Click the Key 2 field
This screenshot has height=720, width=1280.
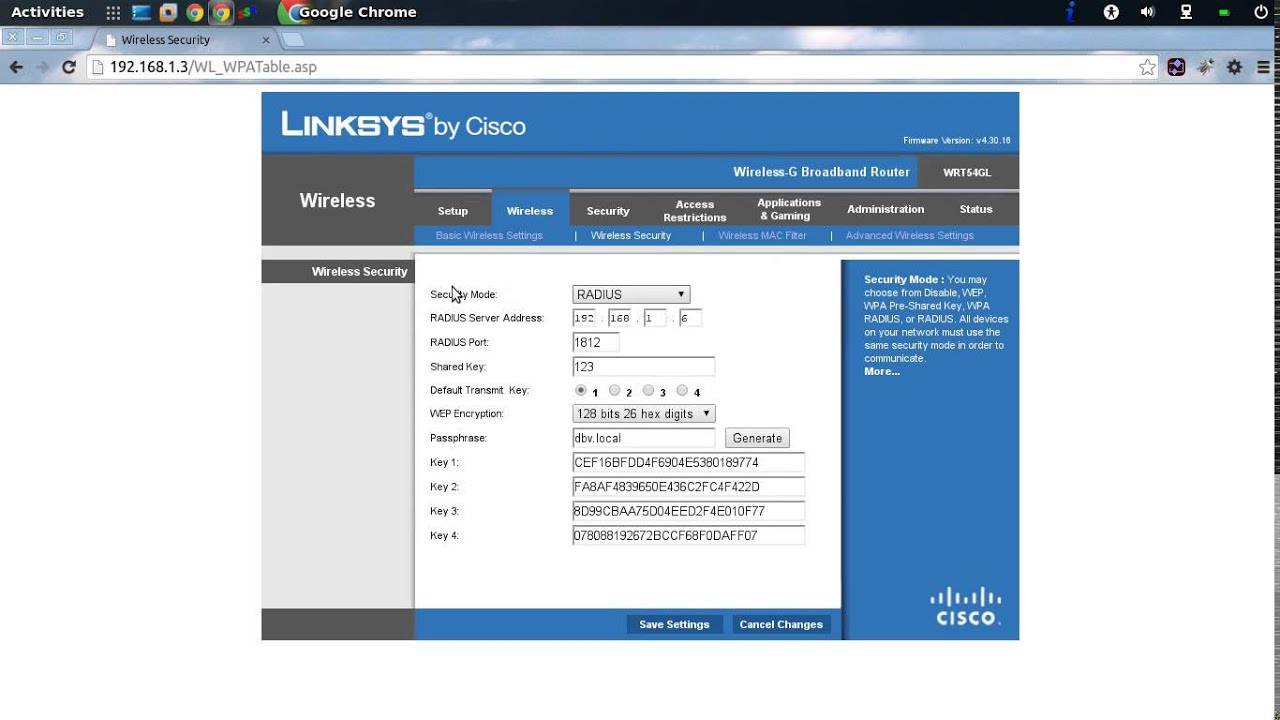[x=688, y=487]
